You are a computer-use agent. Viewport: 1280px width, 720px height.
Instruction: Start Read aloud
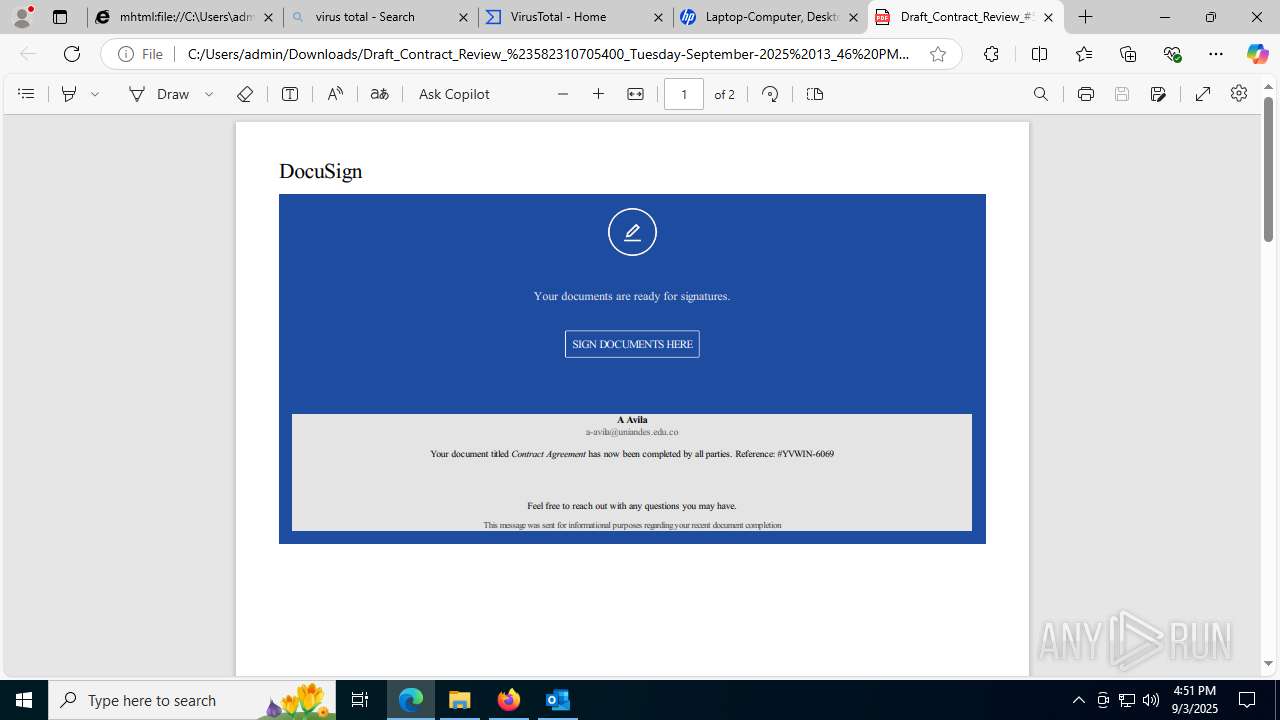click(x=335, y=94)
